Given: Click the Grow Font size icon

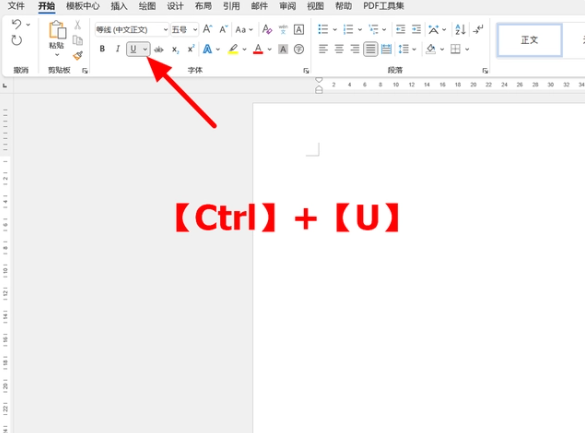Looking at the screenshot, I should point(207,29).
